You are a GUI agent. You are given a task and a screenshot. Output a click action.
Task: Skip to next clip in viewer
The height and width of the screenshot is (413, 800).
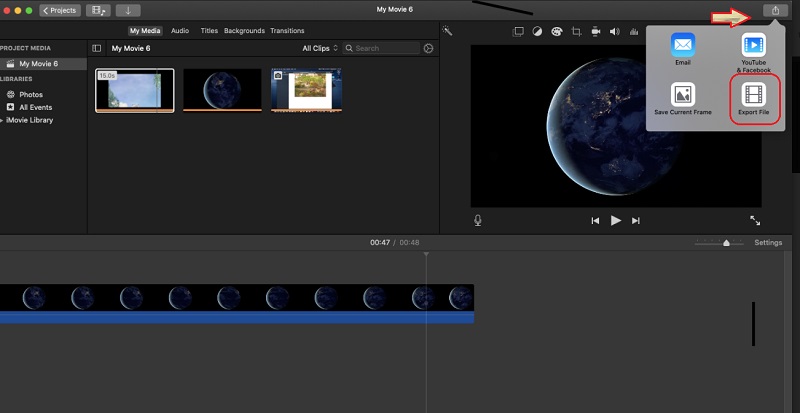636,221
